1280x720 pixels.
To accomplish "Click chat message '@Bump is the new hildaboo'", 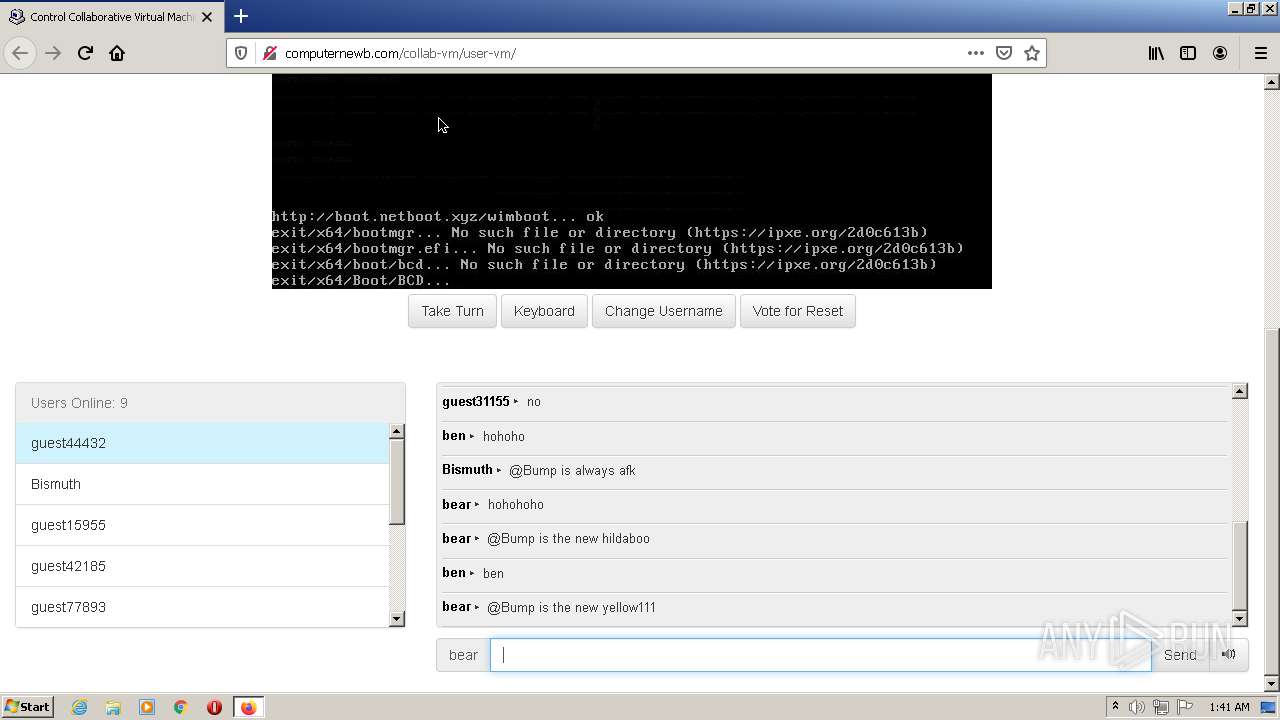I will (568, 538).
